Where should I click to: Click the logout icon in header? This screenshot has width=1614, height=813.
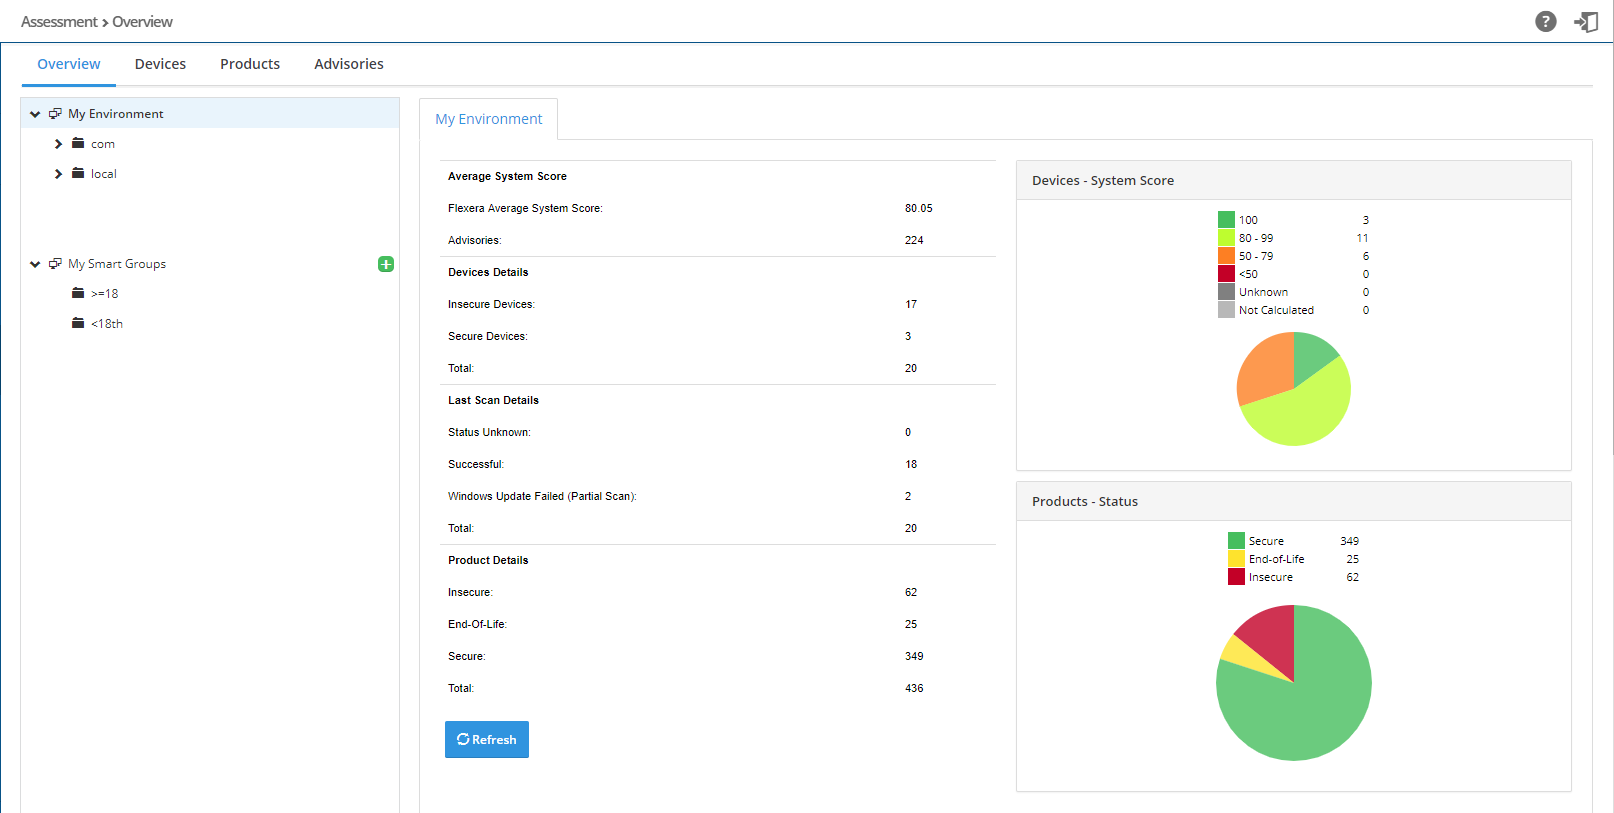coord(1586,22)
